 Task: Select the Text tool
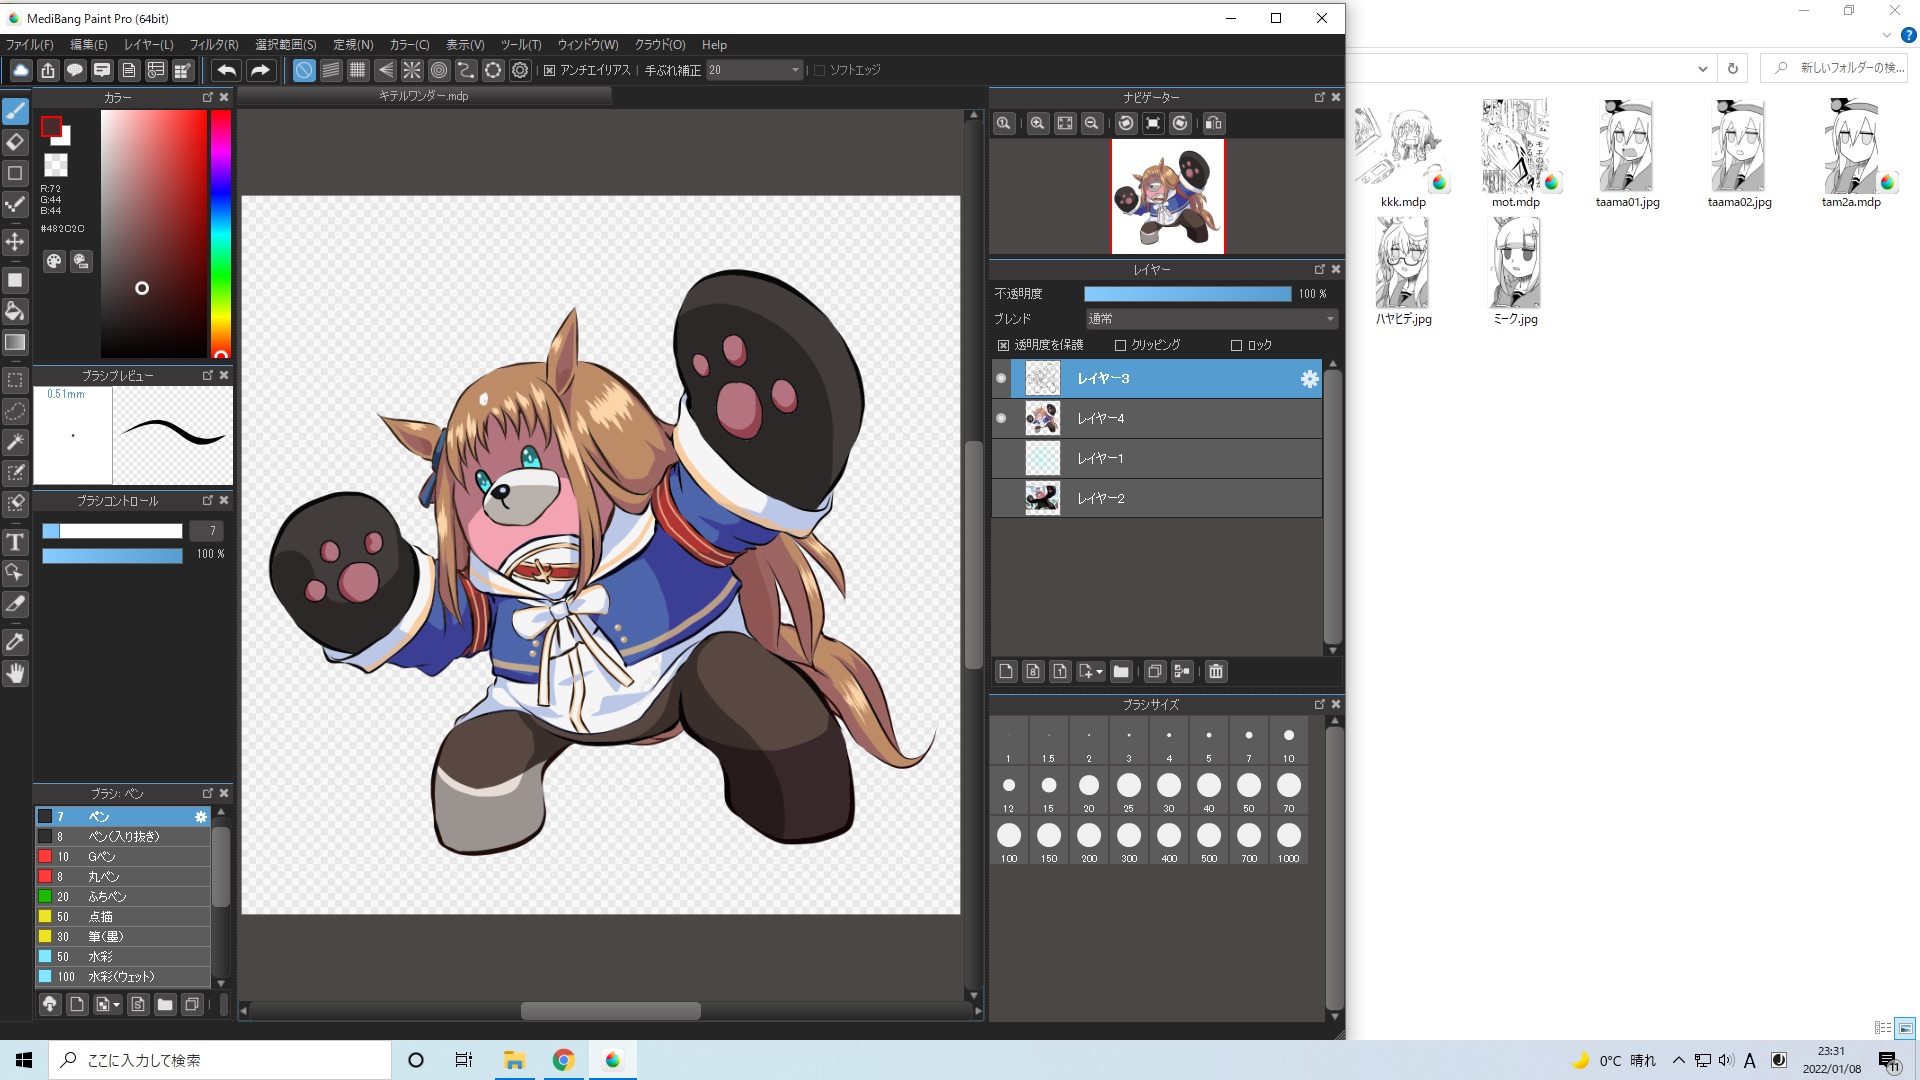point(15,542)
